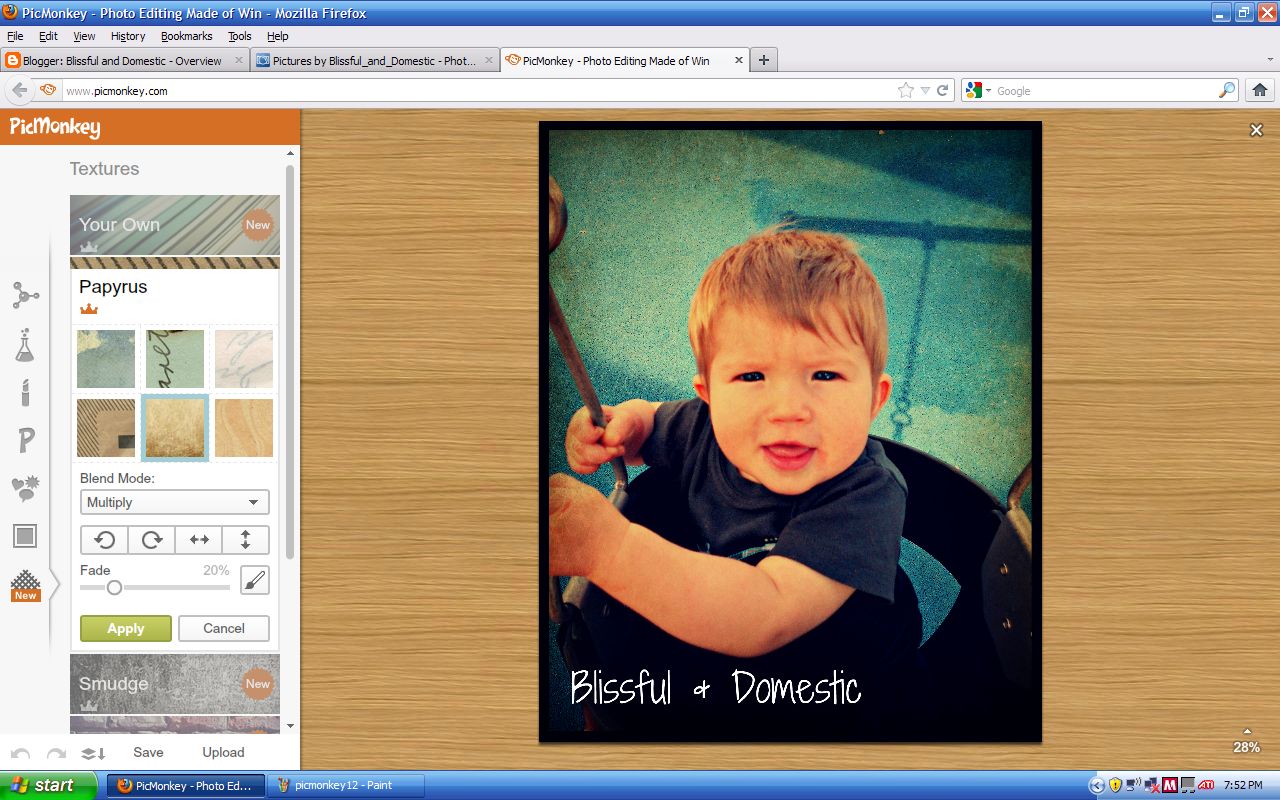Viewport: 1280px width, 800px height.
Task: Click the yellow security shield tray icon
Action: coord(1116,785)
